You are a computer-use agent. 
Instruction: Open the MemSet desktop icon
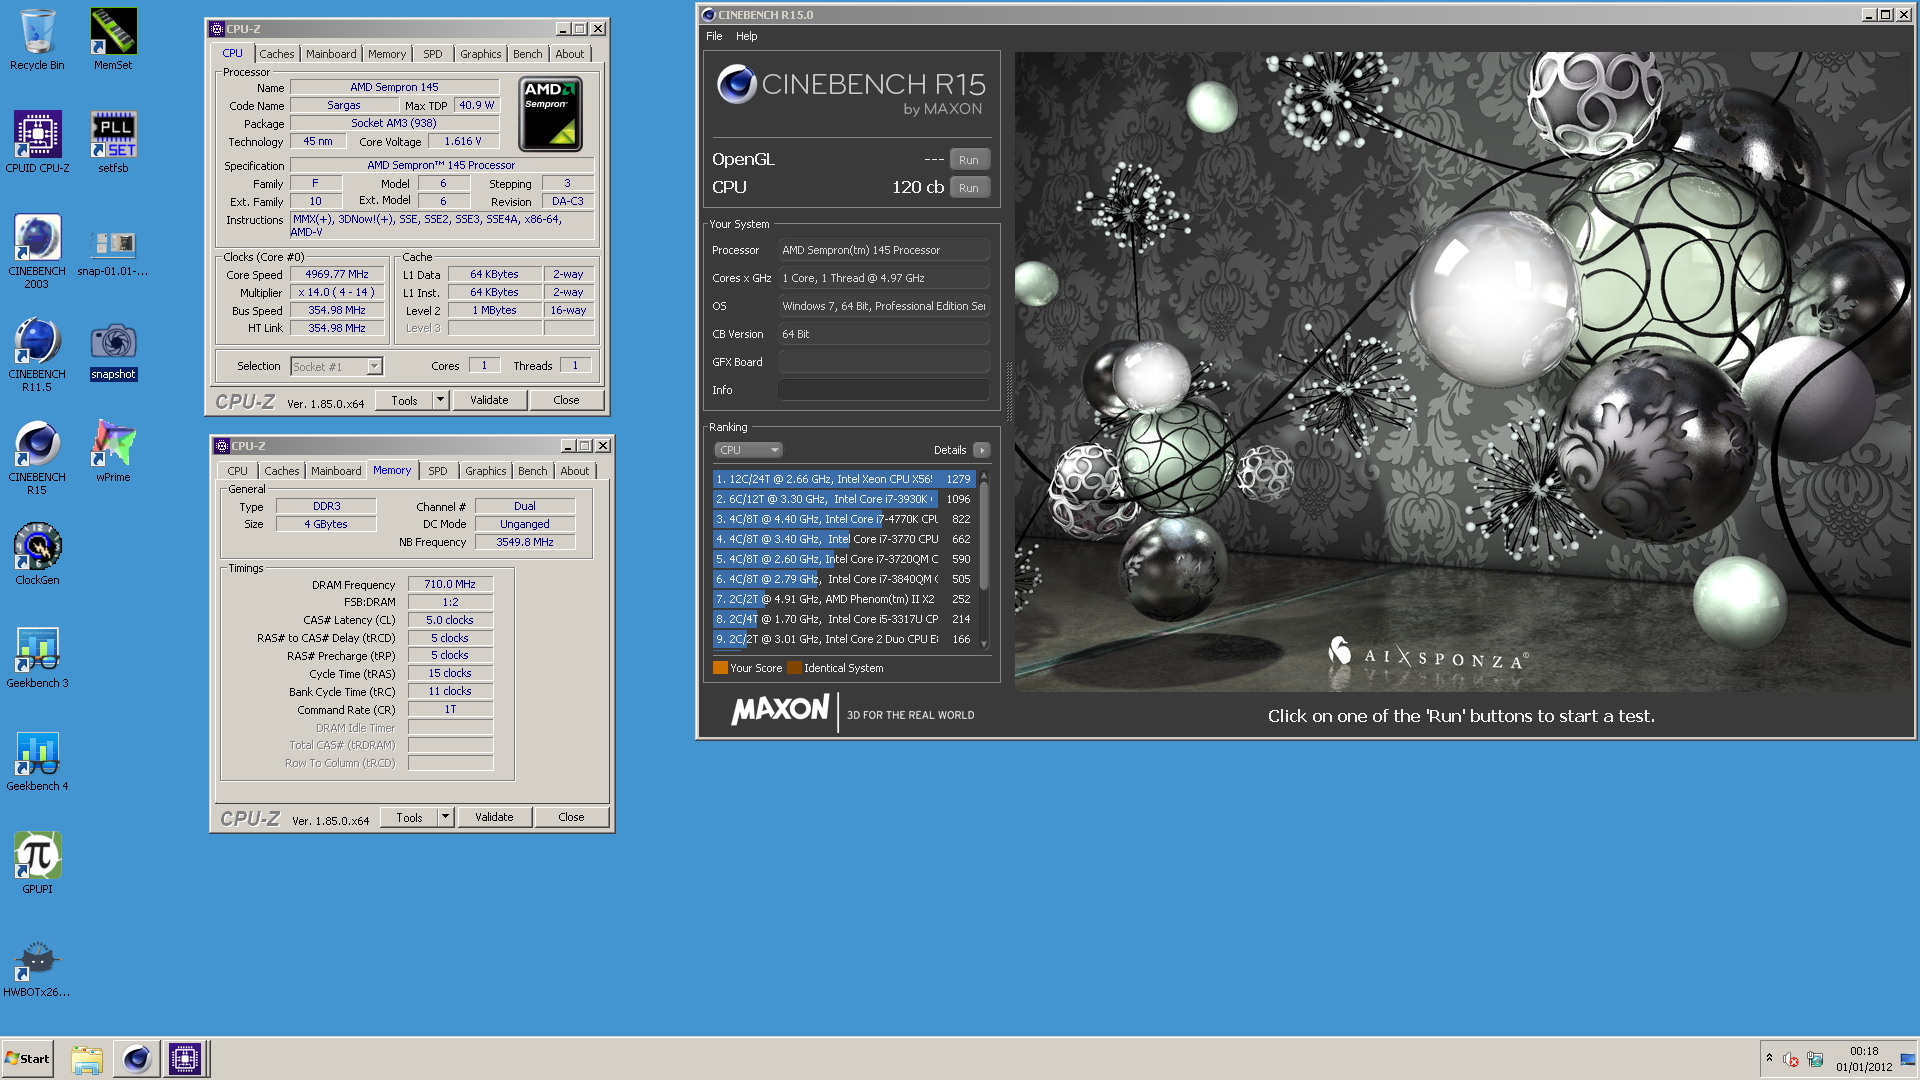click(x=113, y=40)
